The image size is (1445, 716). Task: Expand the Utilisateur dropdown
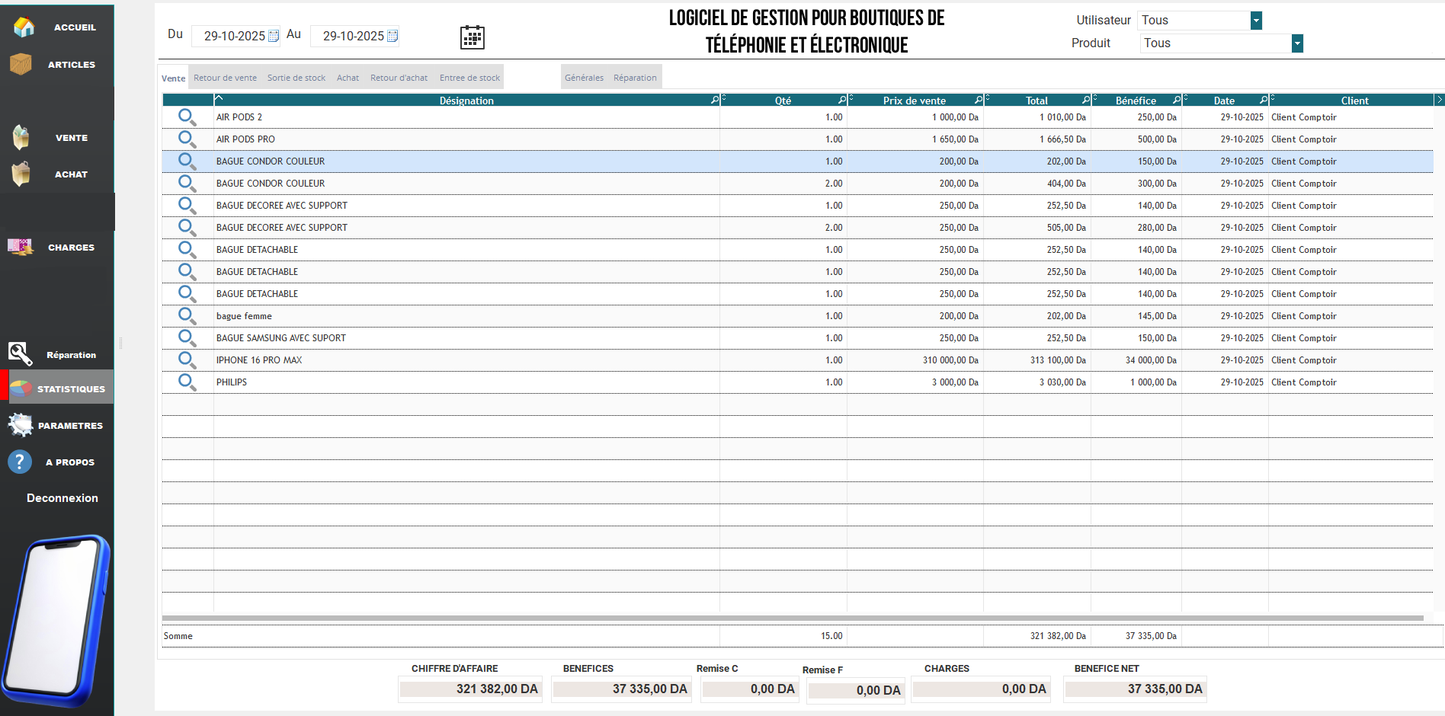tap(1256, 20)
